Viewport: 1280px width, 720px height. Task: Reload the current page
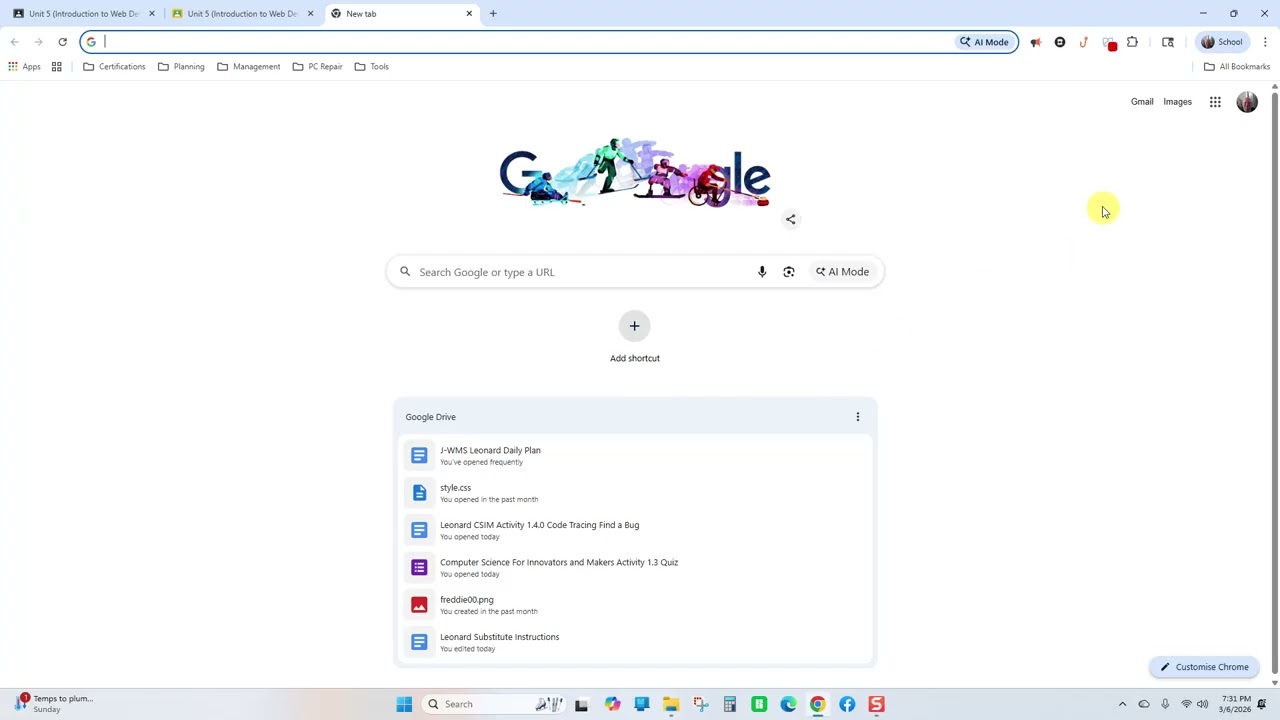(62, 42)
